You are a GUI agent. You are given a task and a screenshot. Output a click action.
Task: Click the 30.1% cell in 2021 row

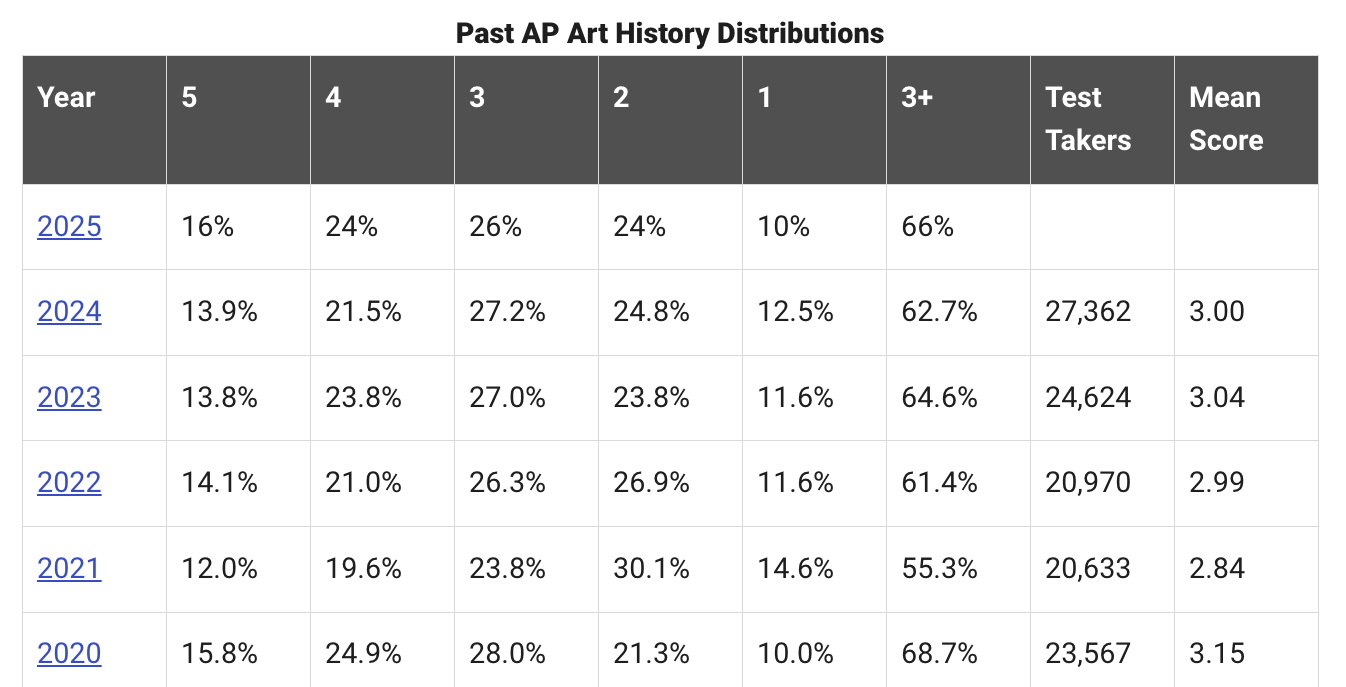click(x=651, y=569)
